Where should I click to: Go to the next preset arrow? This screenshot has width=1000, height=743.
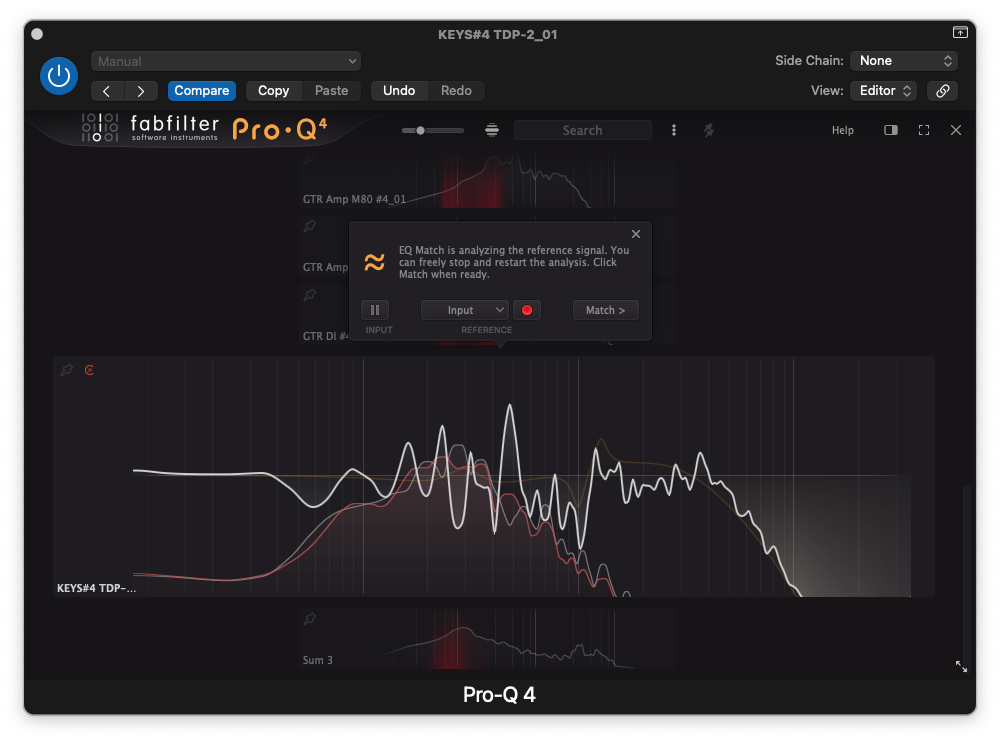coord(141,91)
